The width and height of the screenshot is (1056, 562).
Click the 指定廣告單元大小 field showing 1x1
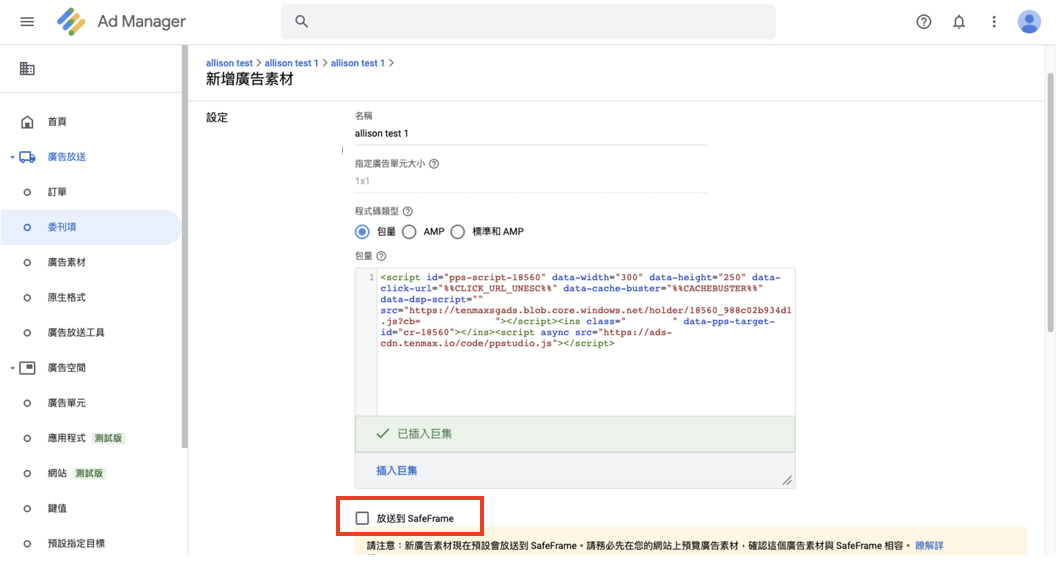point(530,181)
